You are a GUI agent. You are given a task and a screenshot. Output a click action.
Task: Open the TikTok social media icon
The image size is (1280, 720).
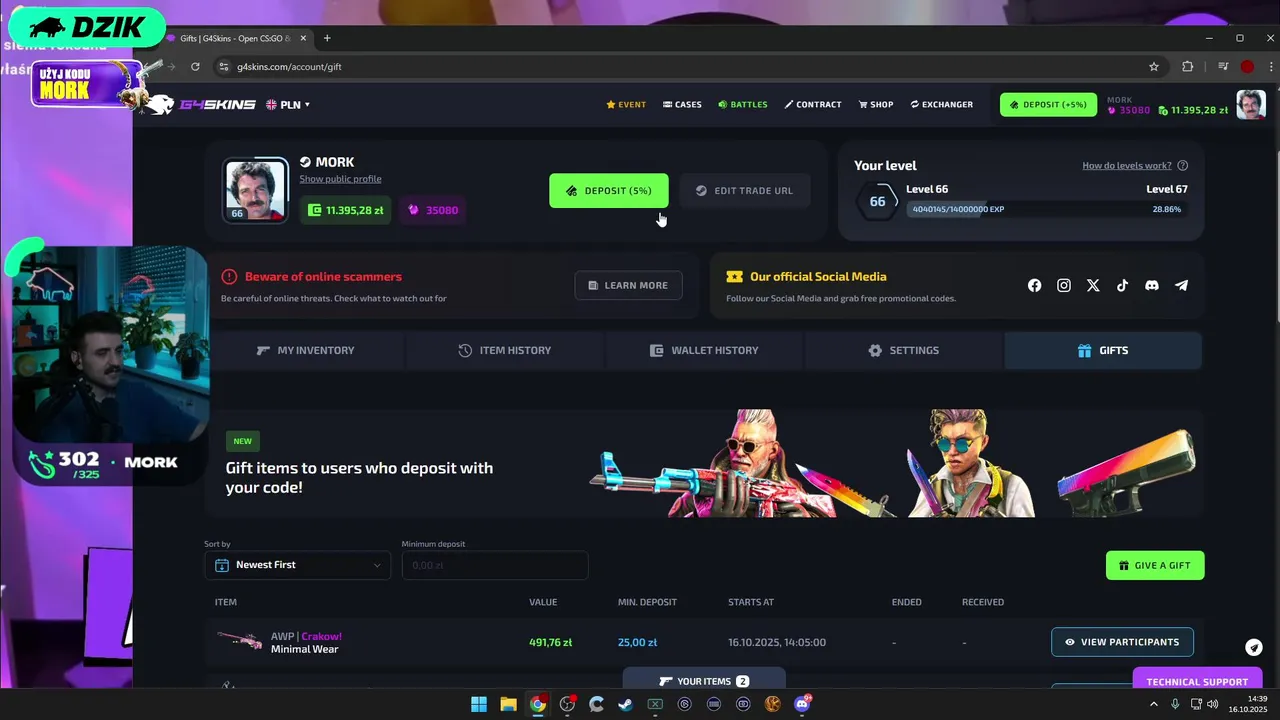[1122, 285]
